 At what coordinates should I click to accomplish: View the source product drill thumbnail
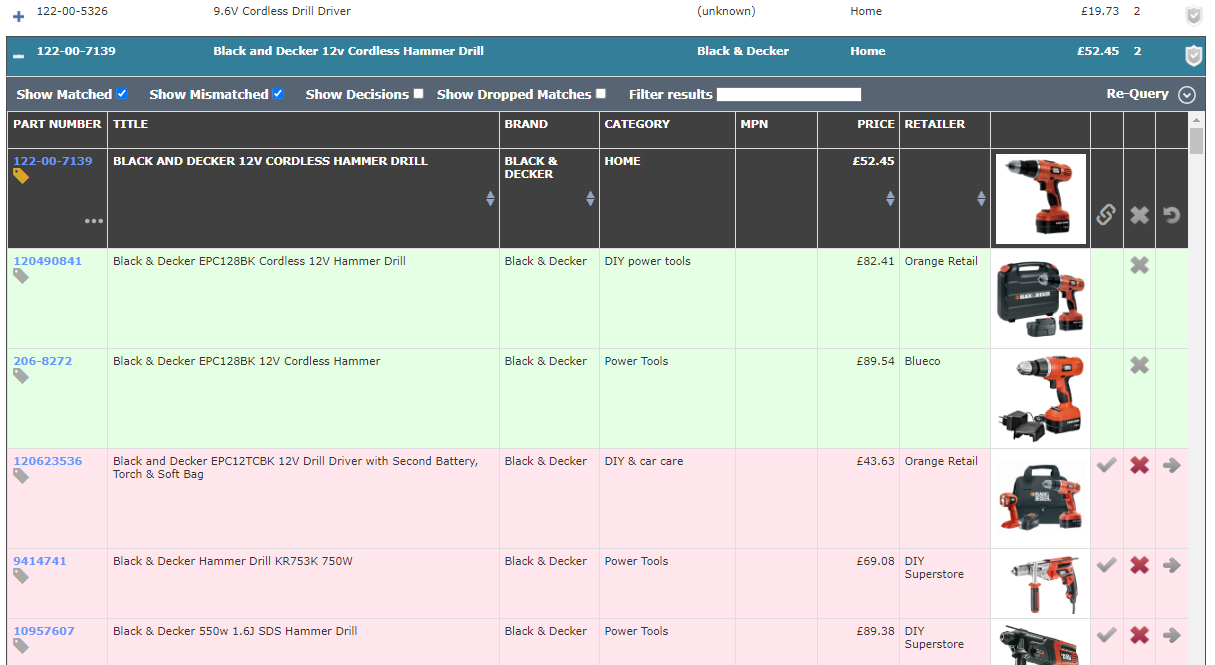click(1040, 198)
